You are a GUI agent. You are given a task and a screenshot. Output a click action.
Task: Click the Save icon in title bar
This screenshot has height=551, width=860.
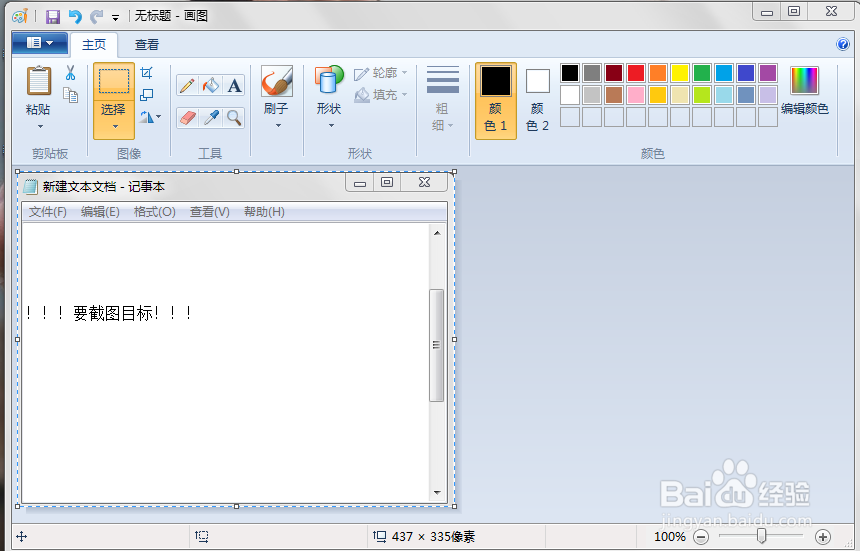[53, 16]
